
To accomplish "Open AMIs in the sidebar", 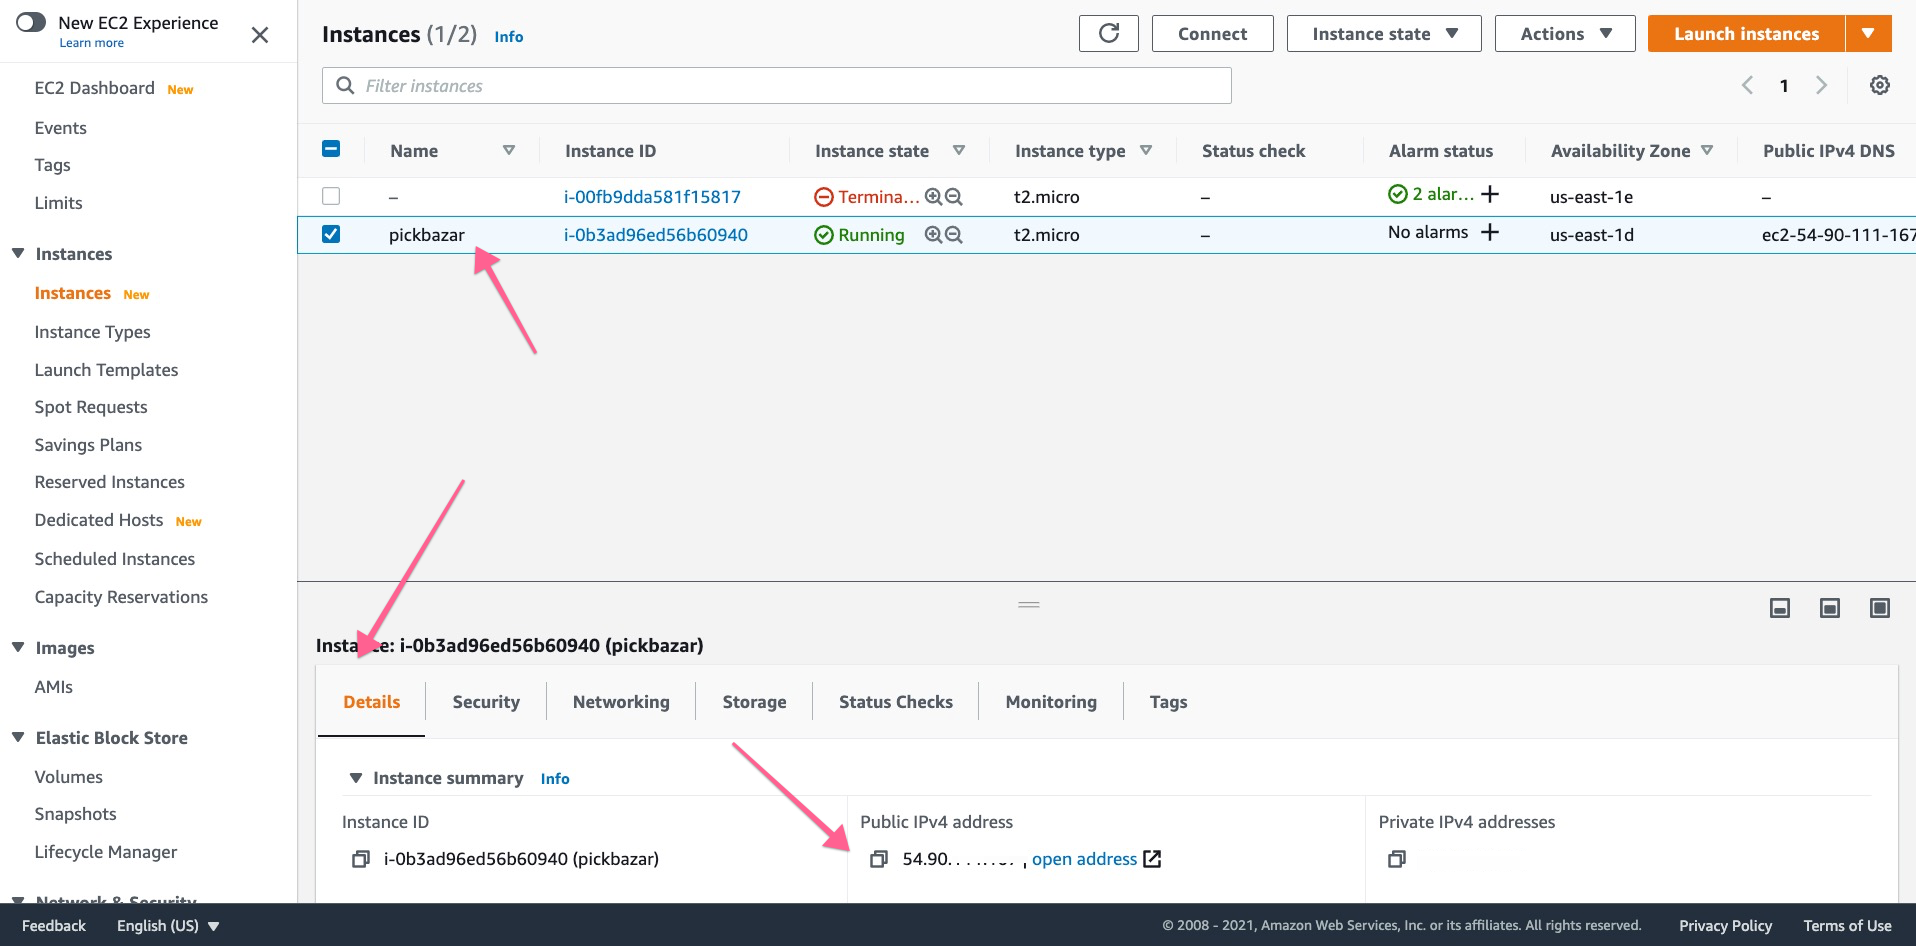I will [53, 687].
